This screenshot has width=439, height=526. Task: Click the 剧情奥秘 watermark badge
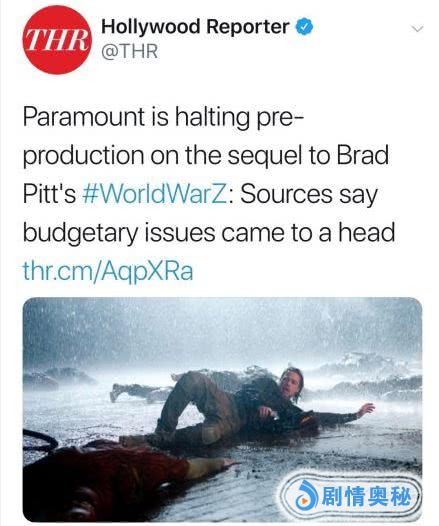[x=351, y=497]
